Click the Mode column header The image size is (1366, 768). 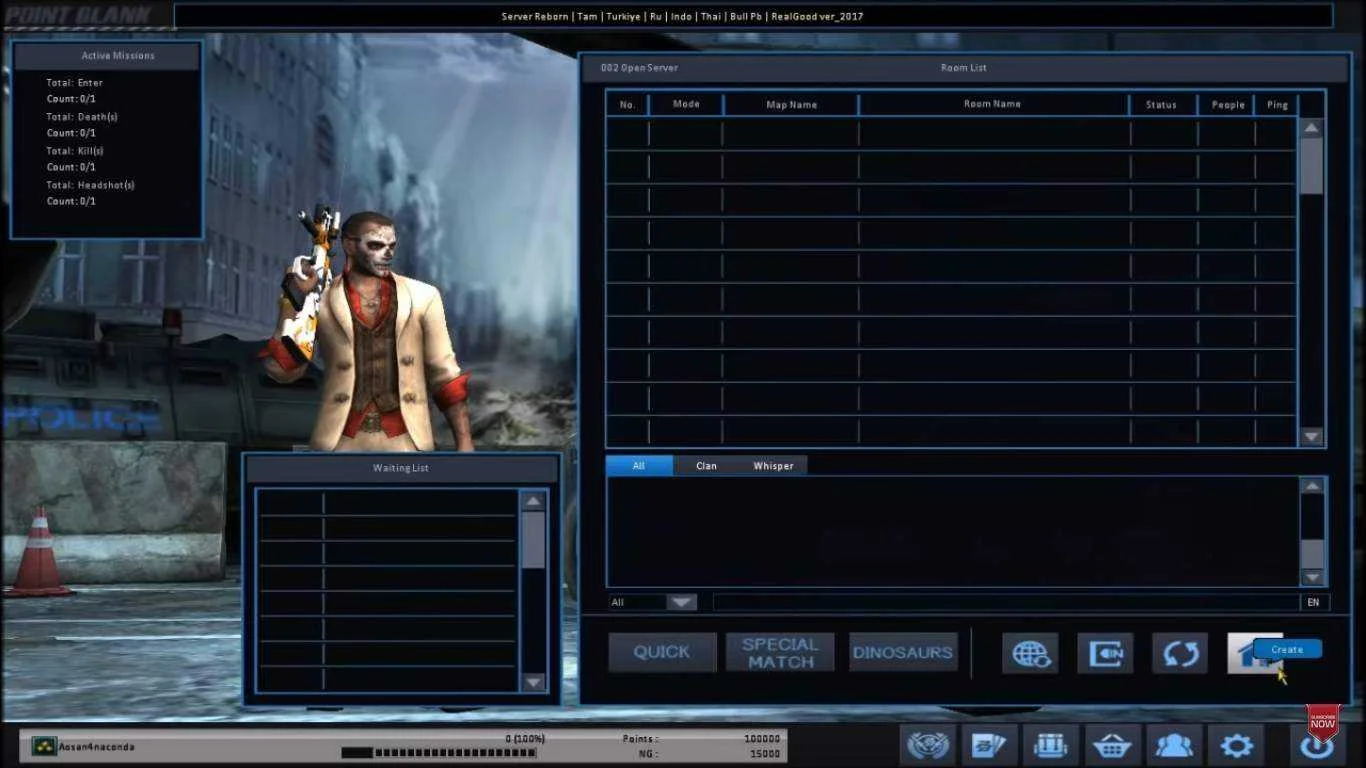point(686,104)
